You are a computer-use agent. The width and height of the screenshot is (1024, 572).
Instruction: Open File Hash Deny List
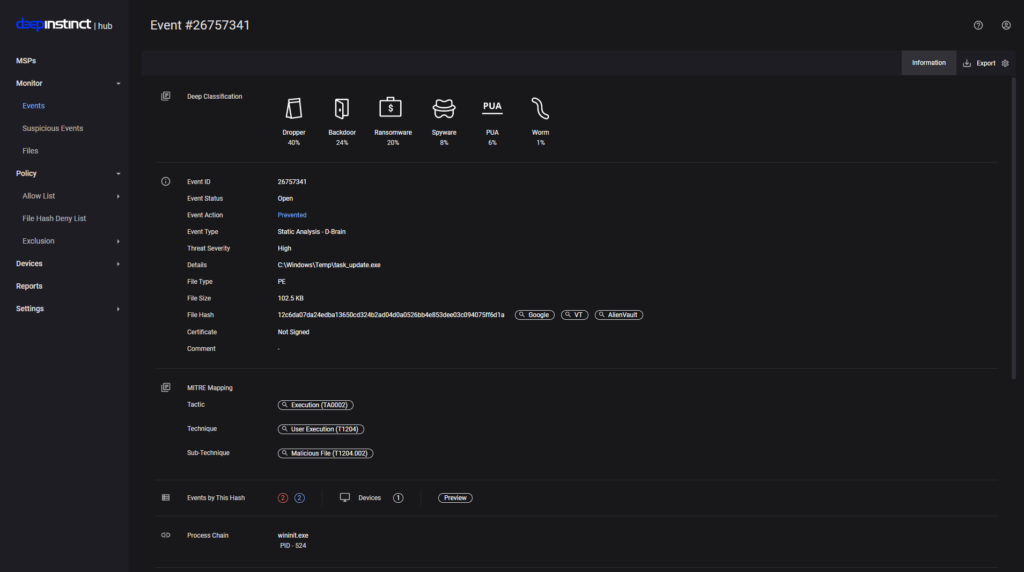coord(54,219)
